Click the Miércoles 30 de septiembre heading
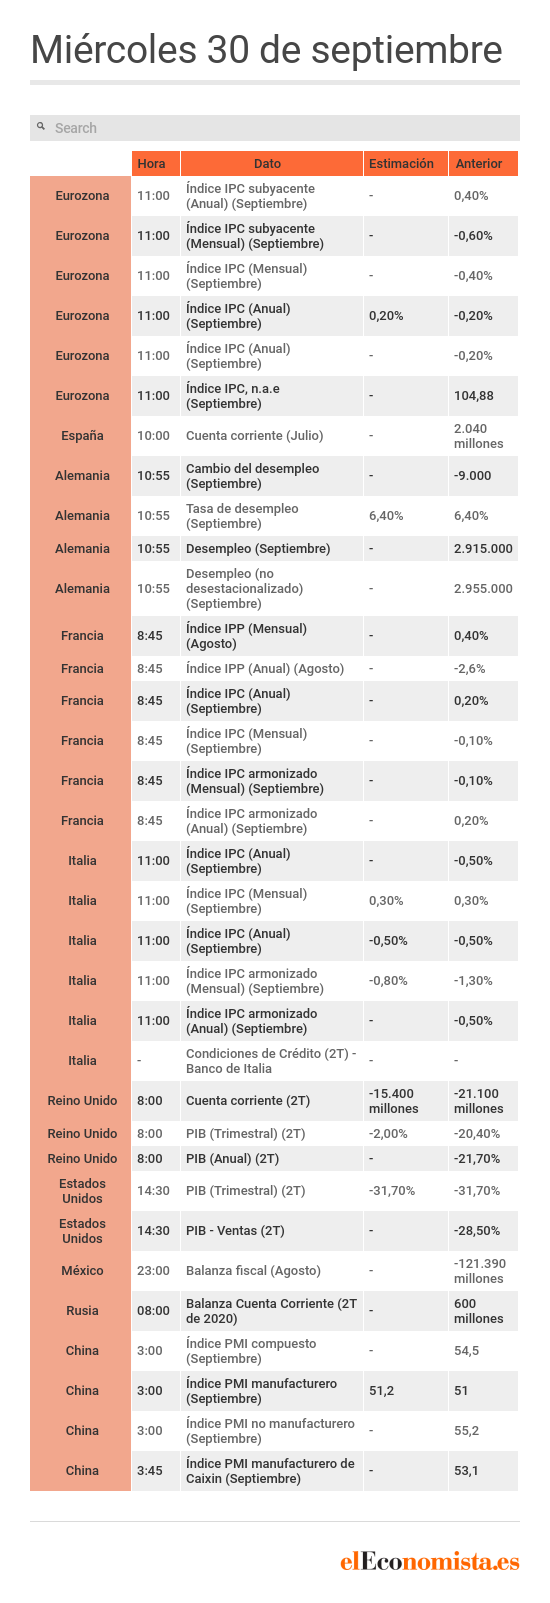This screenshot has width=550, height=1603. (x=266, y=49)
